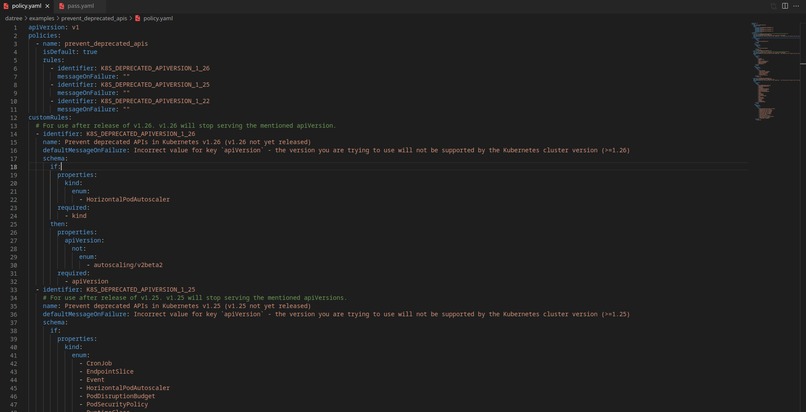Close the policy.yaml tab

(47, 6)
